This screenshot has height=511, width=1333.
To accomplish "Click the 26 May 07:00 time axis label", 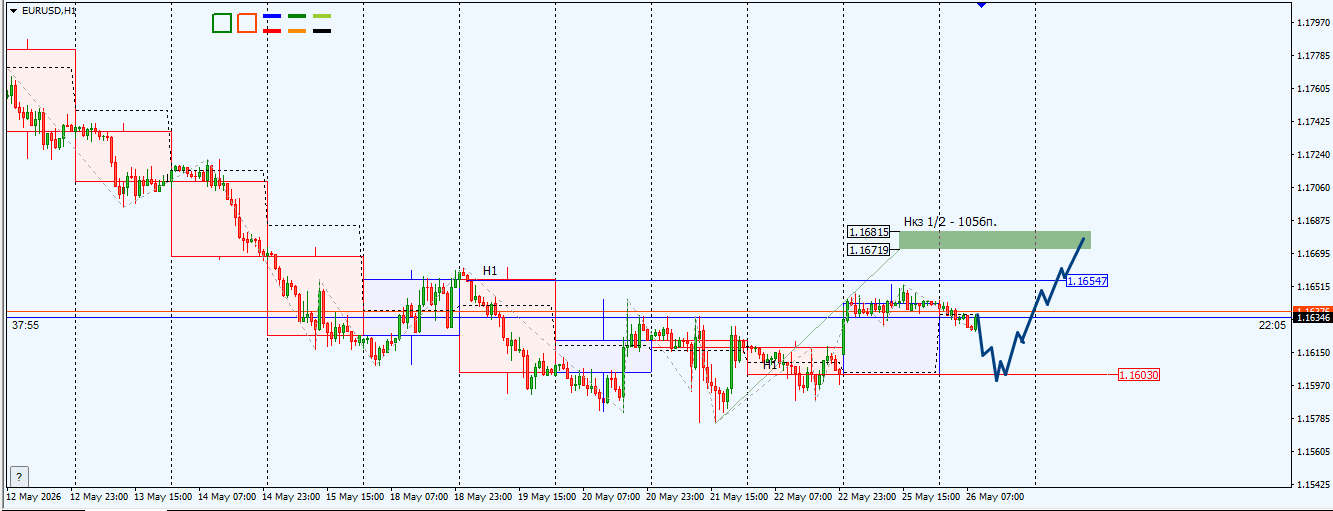I will pos(995,496).
